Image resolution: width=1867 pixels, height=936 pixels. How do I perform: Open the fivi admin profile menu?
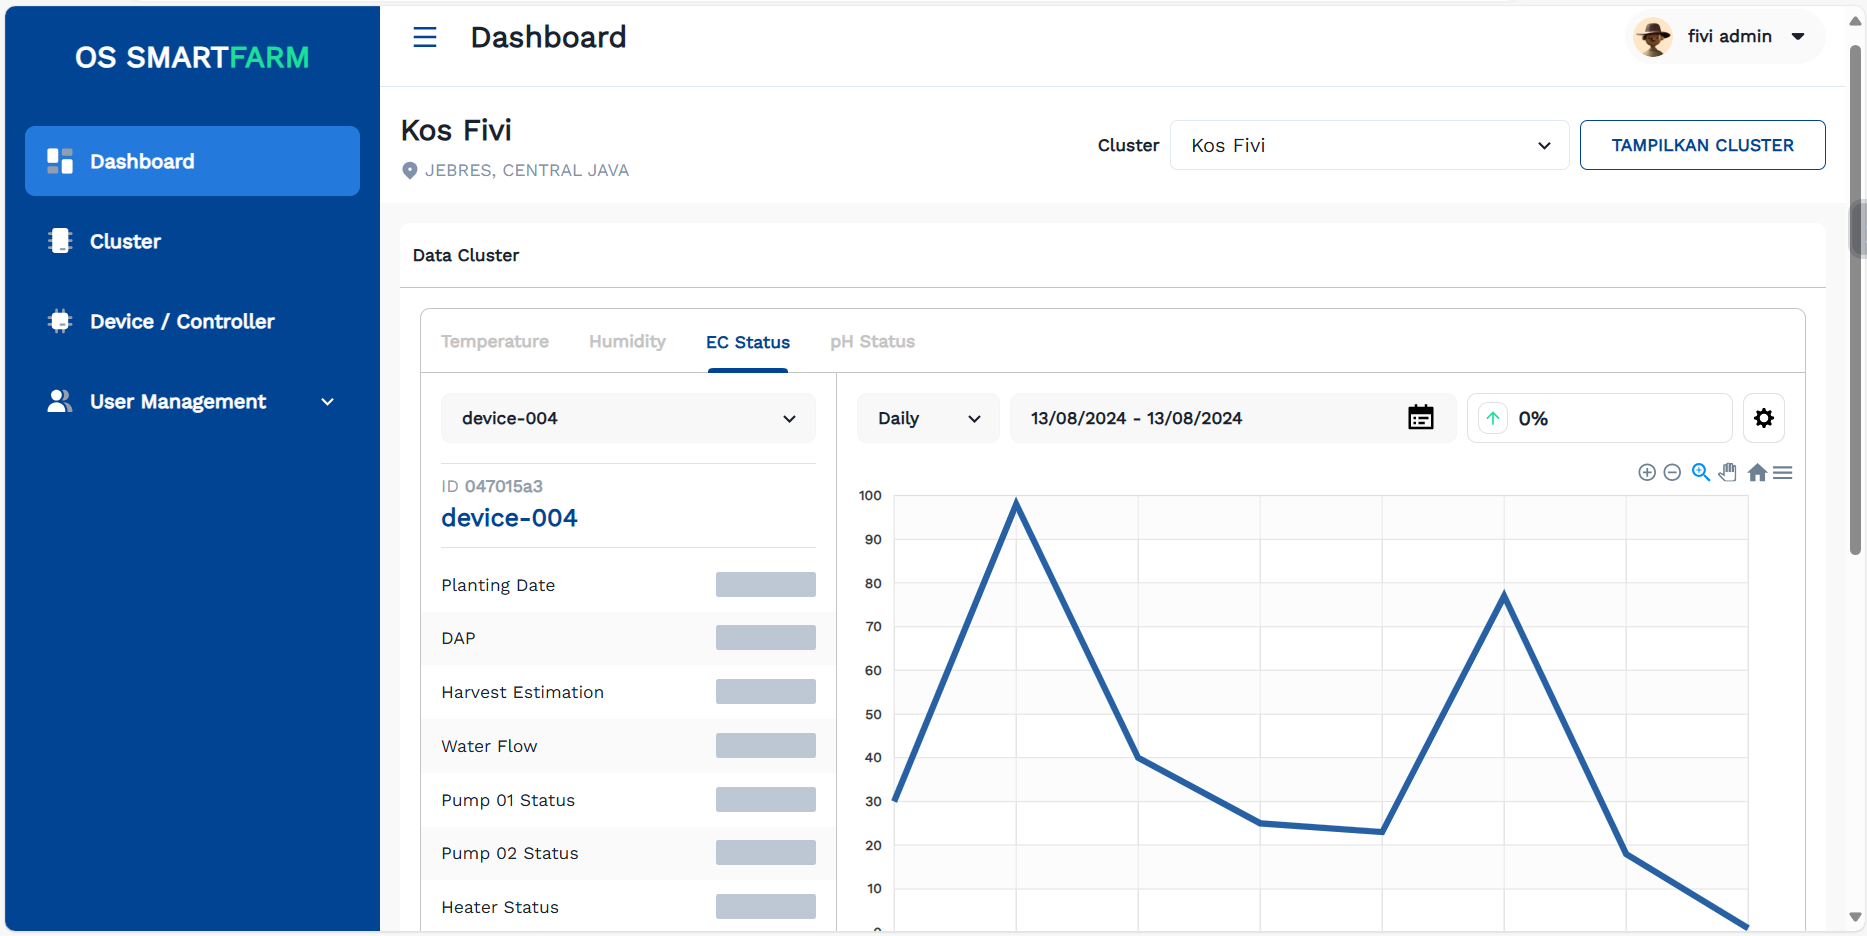tap(1727, 37)
